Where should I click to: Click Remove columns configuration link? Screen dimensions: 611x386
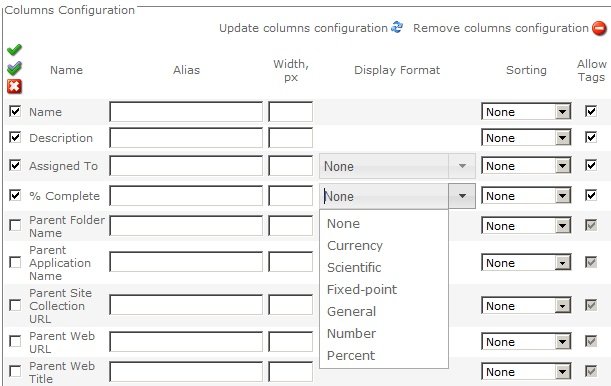pos(501,28)
